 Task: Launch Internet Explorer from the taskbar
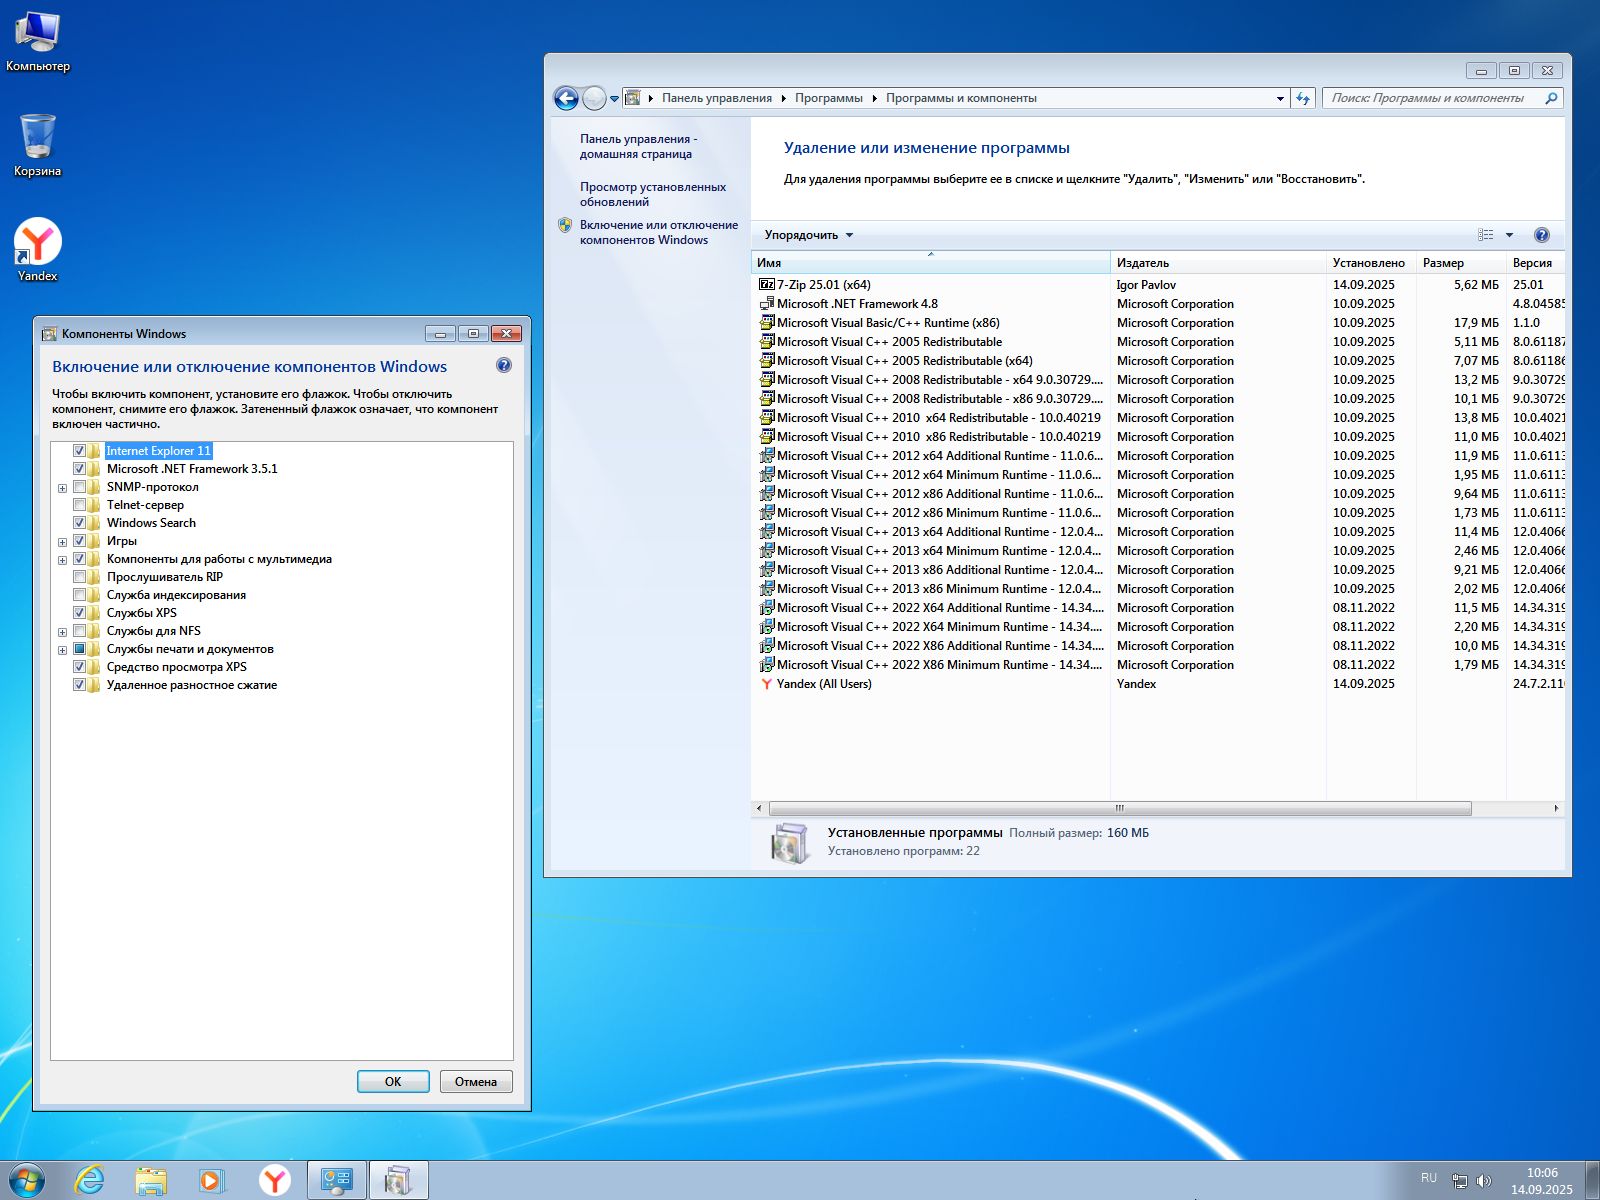pyautogui.click(x=90, y=1180)
